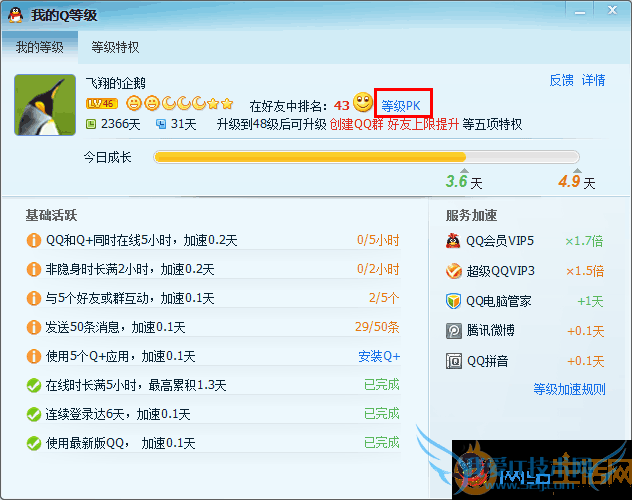Select the +0.1天 value for 腾讯微博
The height and width of the screenshot is (500, 632).
coord(586,331)
